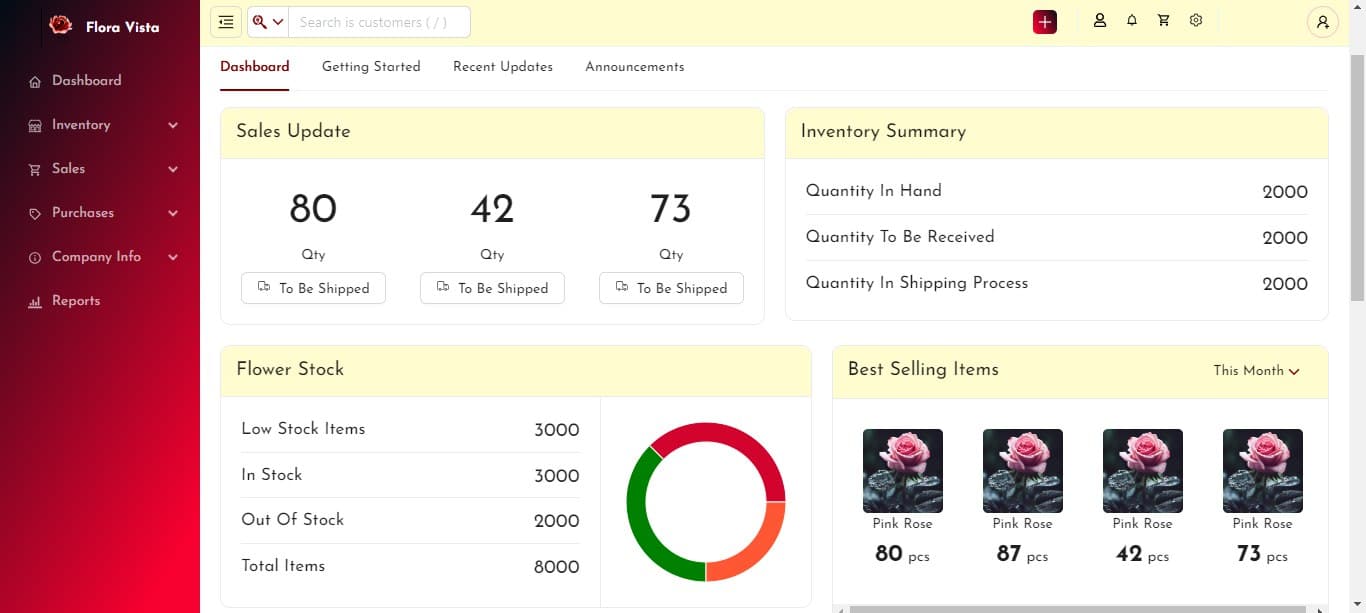
Task: Click the user profile avatar icon
Action: click(x=1322, y=22)
